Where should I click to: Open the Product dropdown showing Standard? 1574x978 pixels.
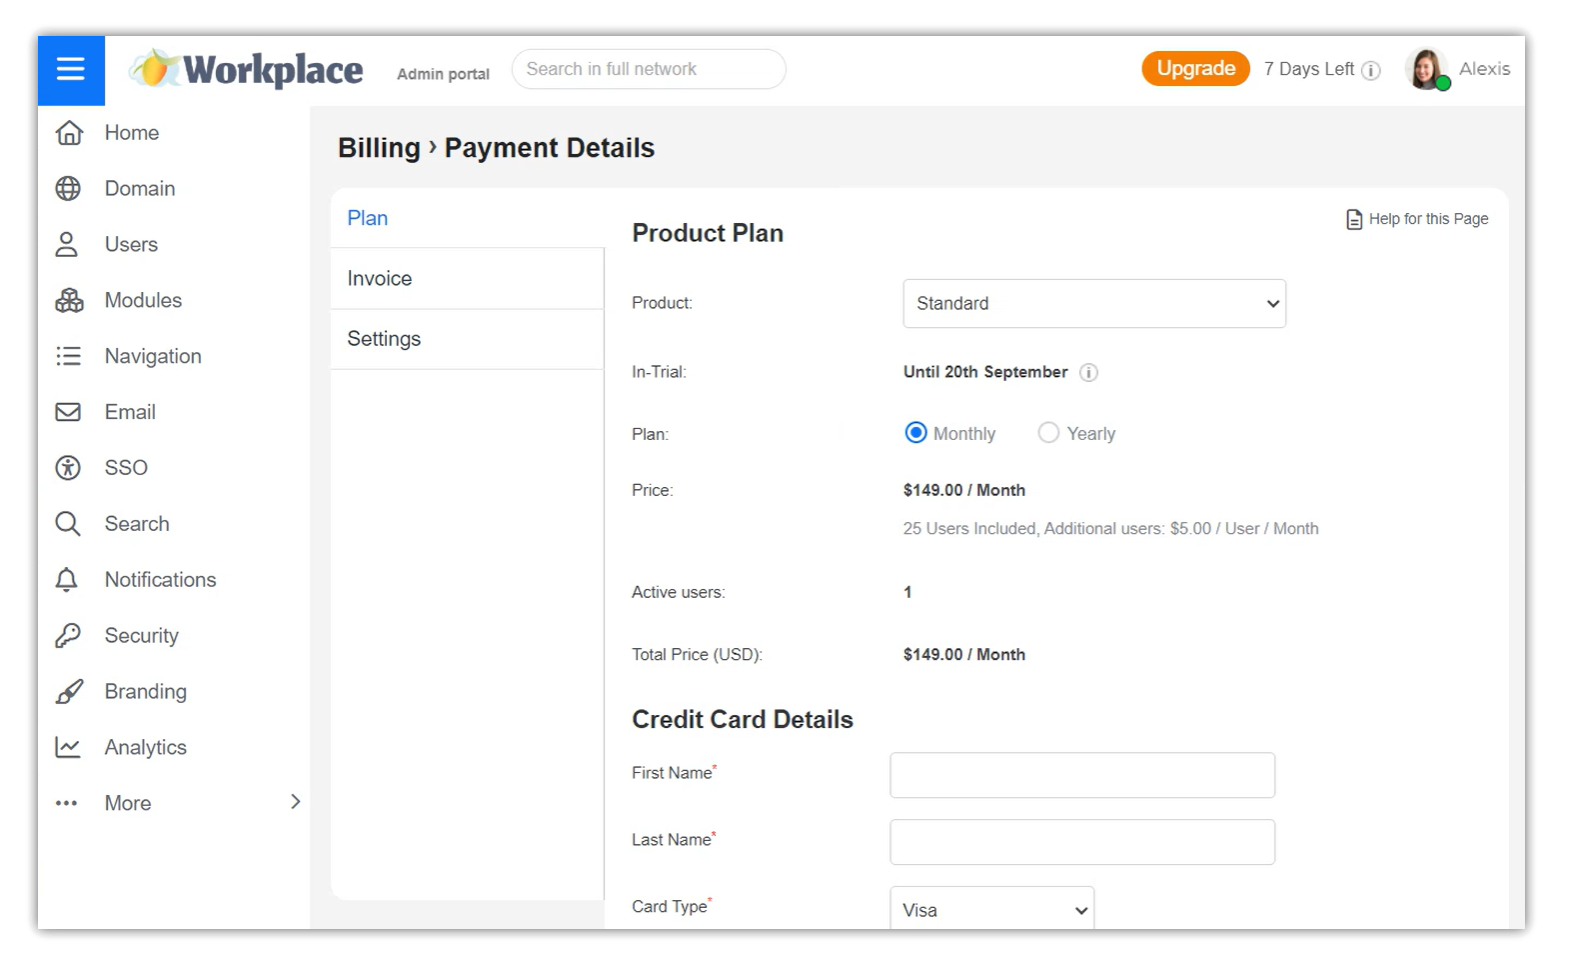coord(1094,304)
